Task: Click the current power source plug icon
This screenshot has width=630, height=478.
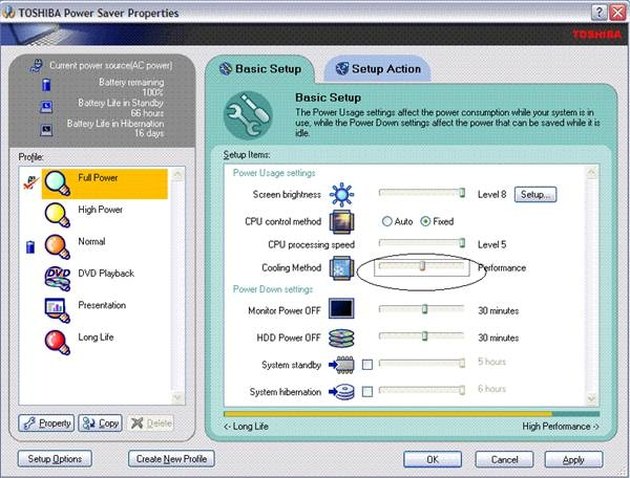Action: (x=37, y=65)
